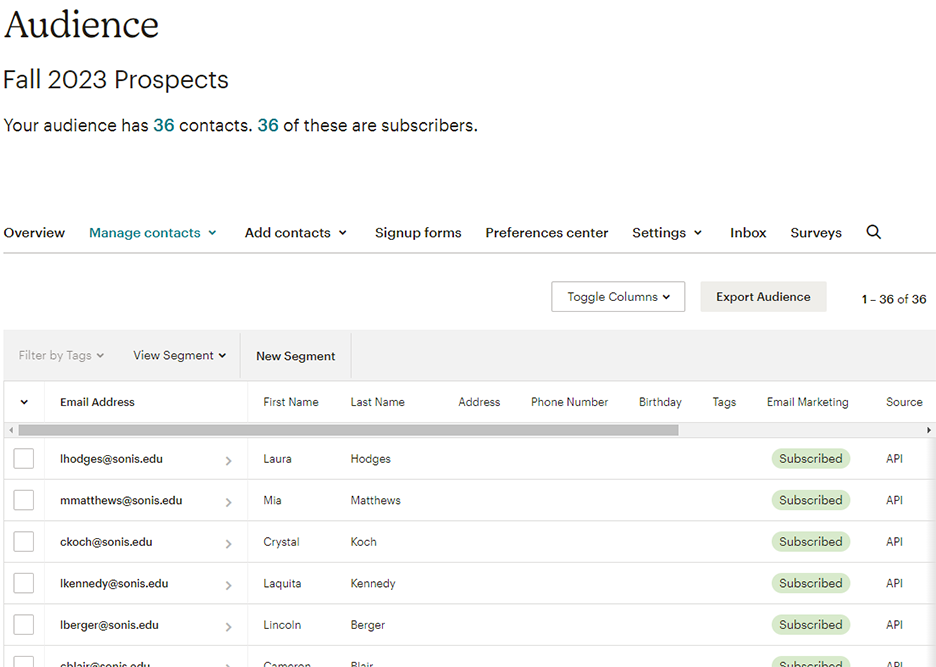This screenshot has width=936, height=667.
Task: Expand details for lberger@sonis.edu row chevron
Action: coord(229,624)
